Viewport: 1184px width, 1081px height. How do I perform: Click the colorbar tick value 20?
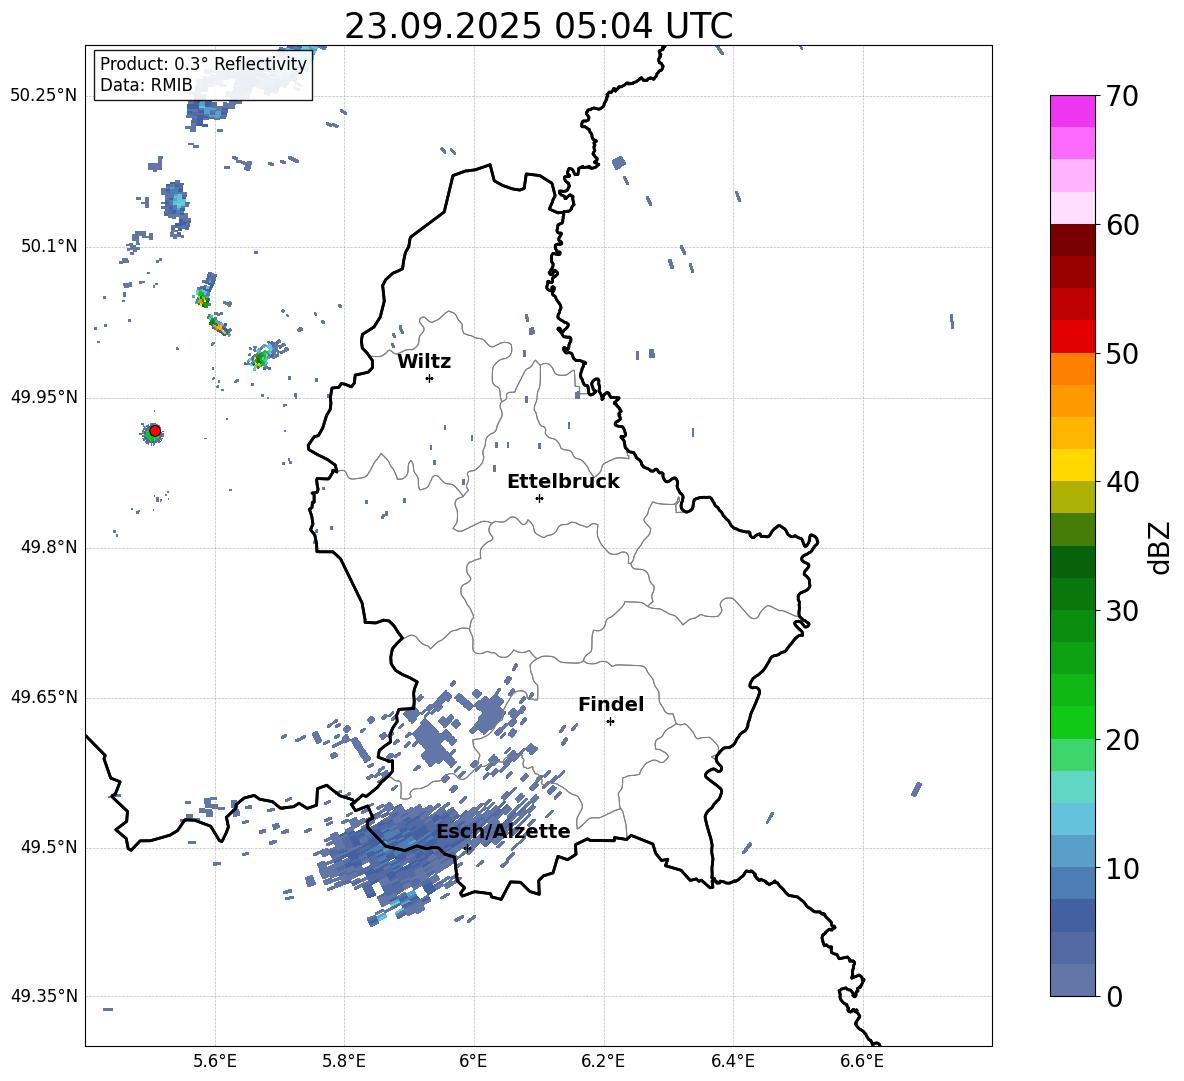point(1122,740)
